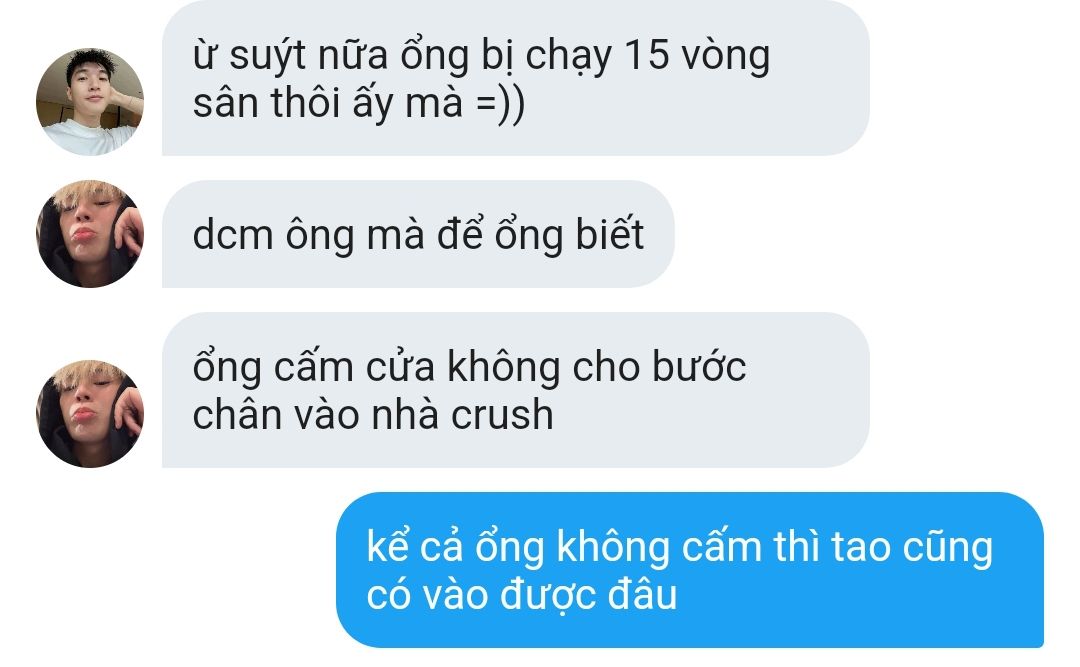Select the 'ổng cấm cửa không cho bước' bubble
This screenshot has width=1080, height=667.
515,390
